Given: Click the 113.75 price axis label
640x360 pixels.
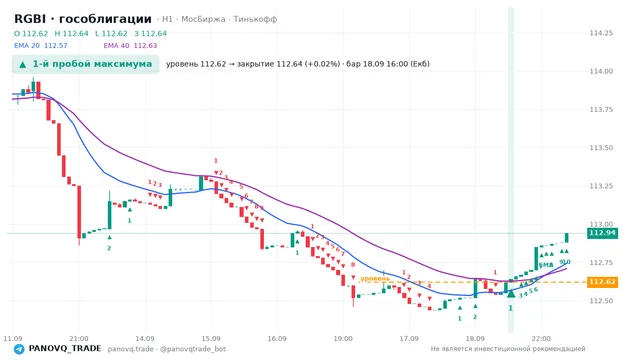Looking at the screenshot, I should pos(601,109).
